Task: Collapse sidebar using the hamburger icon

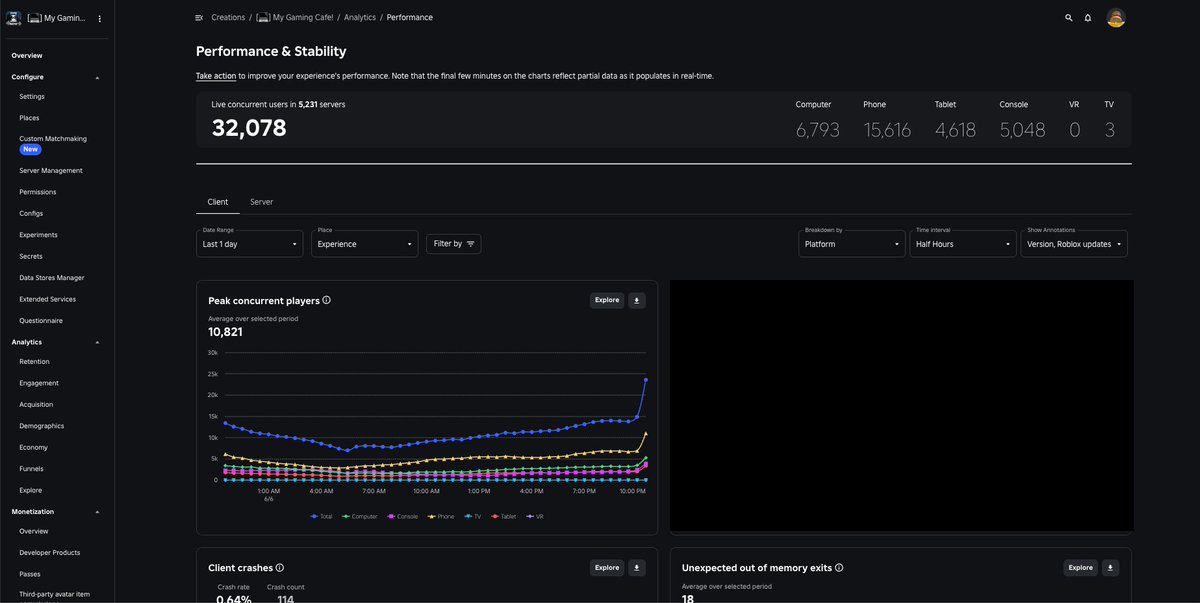Action: coord(199,18)
